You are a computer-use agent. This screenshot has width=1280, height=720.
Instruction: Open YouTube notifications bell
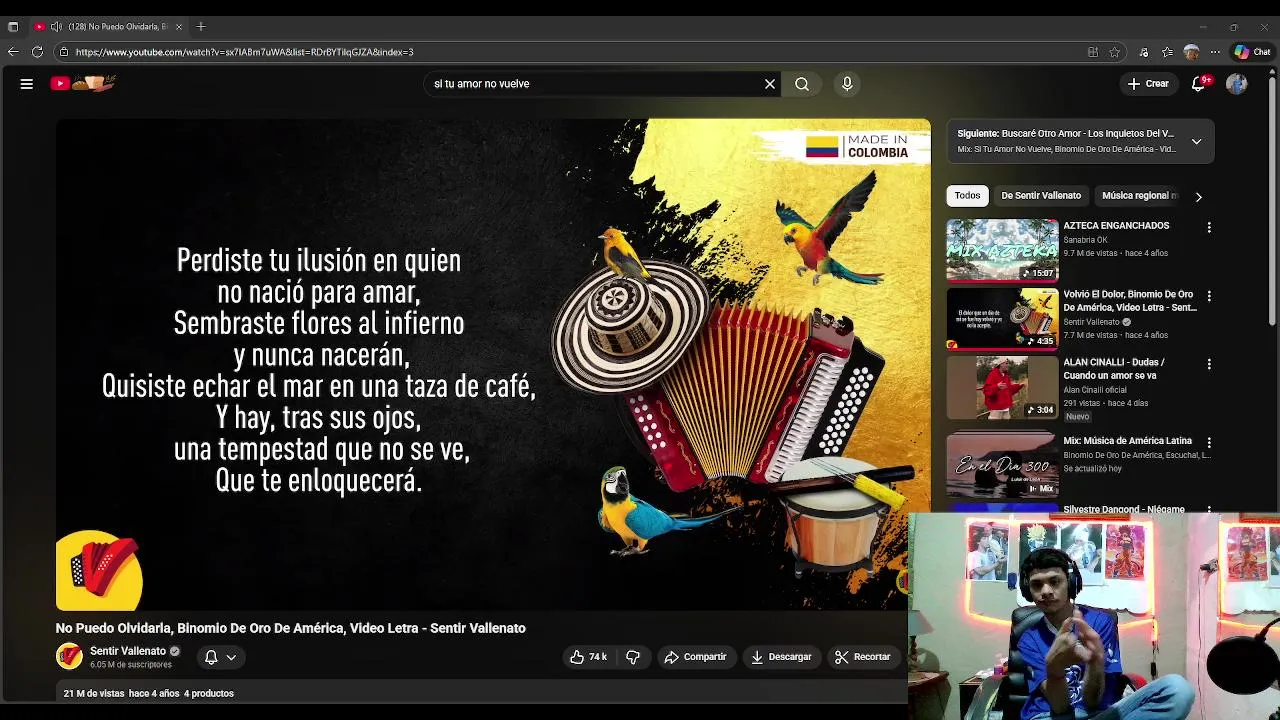pyautogui.click(x=1198, y=84)
